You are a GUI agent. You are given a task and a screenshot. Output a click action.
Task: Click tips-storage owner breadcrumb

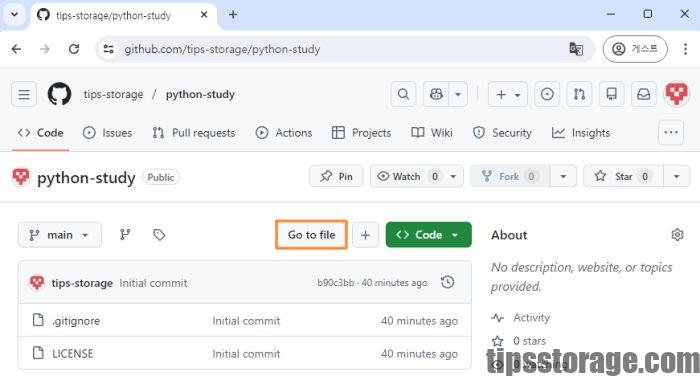[113, 94]
